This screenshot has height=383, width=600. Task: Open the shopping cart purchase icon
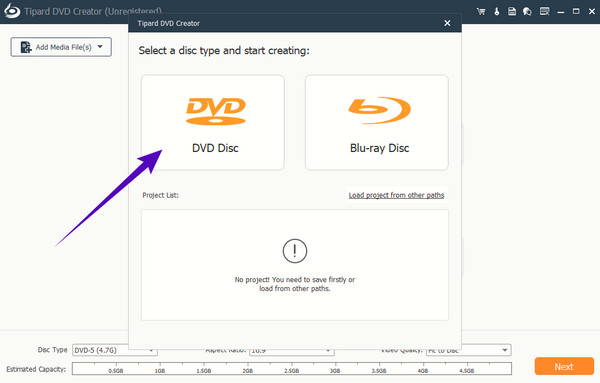point(481,11)
